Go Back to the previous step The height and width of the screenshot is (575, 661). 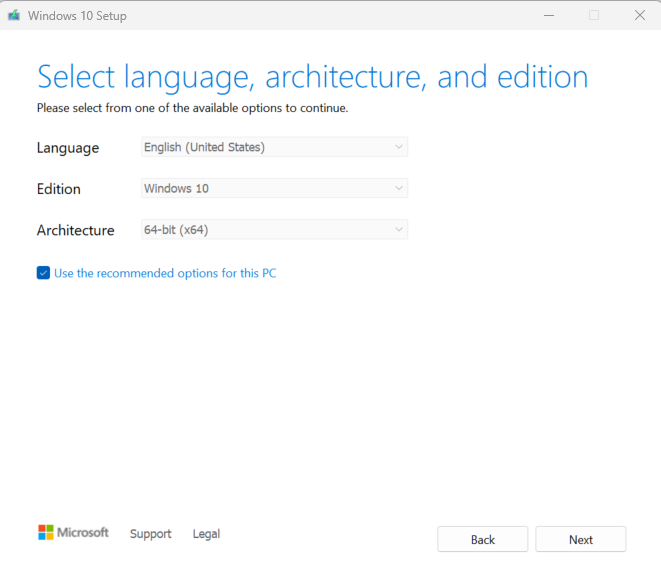pos(483,539)
